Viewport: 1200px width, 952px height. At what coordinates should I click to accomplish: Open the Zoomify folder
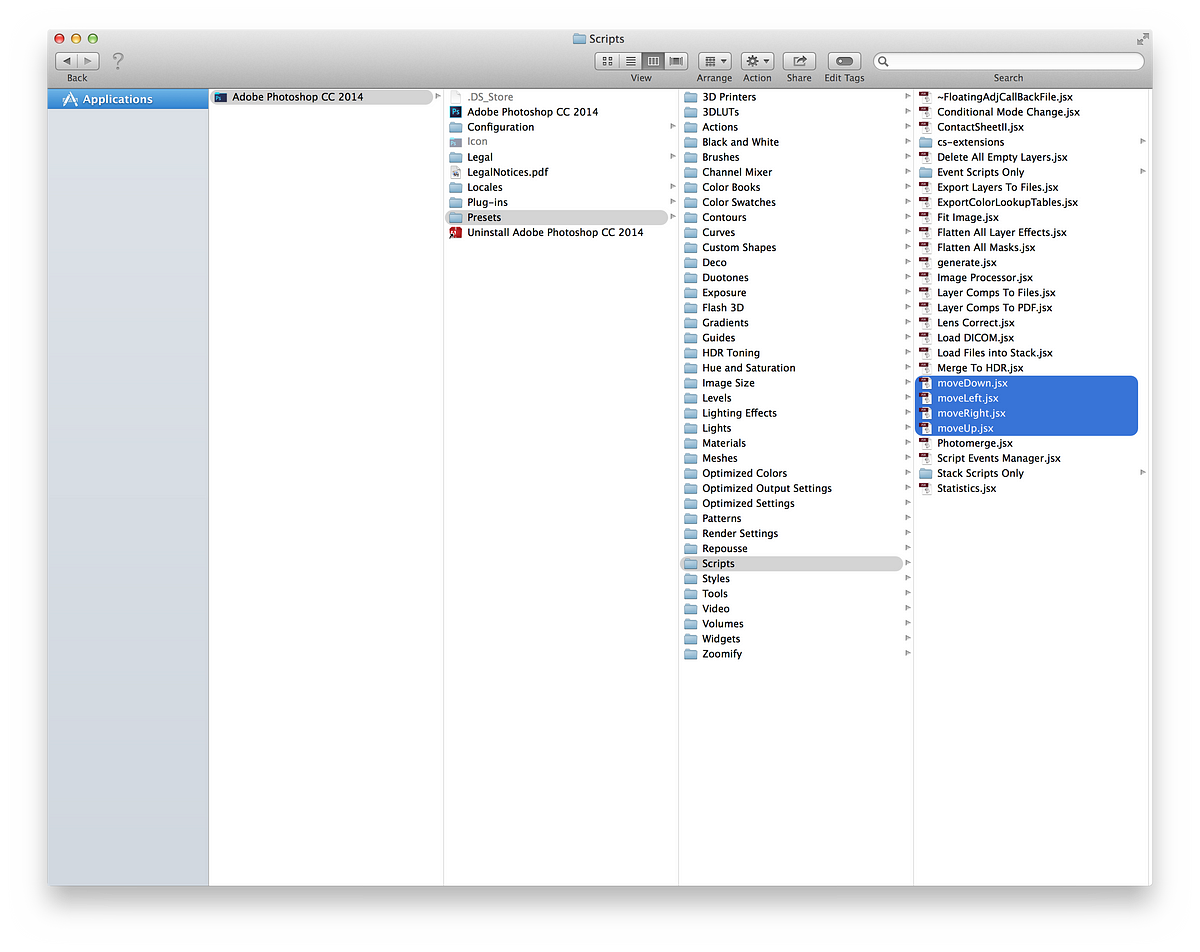(x=722, y=654)
